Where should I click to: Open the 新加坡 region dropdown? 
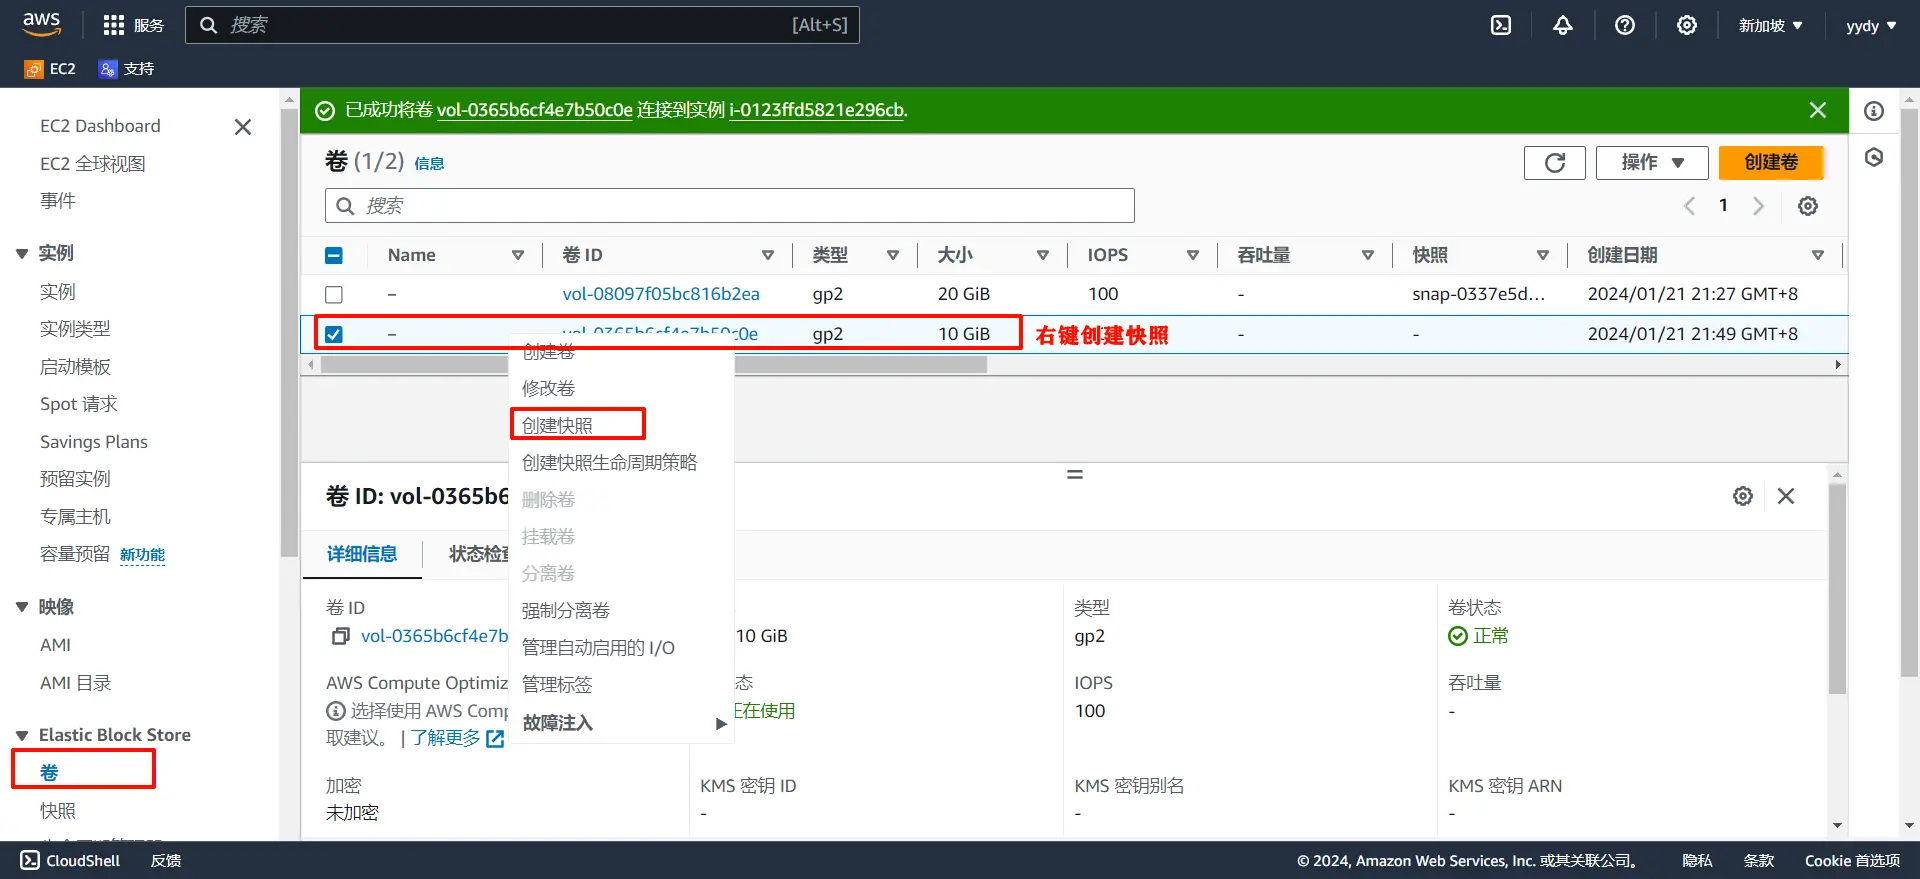pyautogui.click(x=1770, y=25)
